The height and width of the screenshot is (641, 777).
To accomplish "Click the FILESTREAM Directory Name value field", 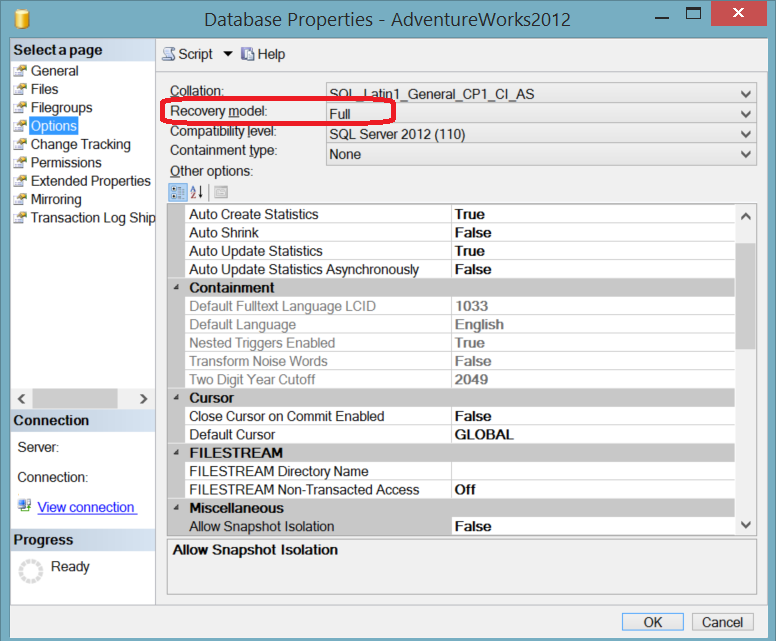I will [x=593, y=471].
